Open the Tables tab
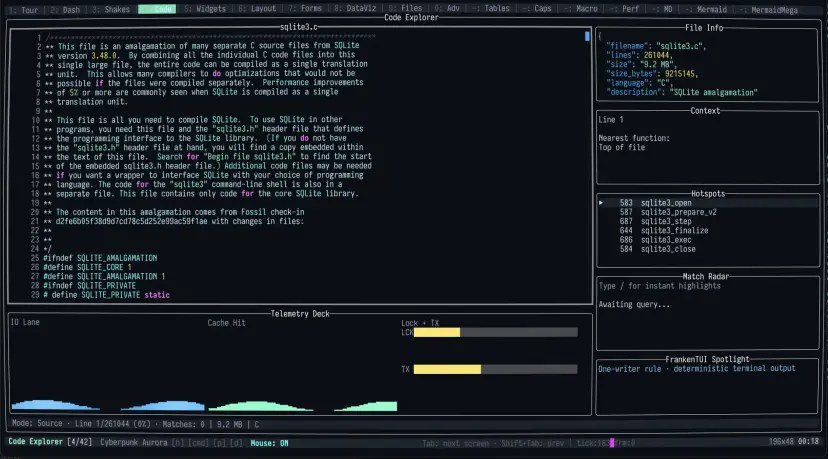This screenshot has width=828, height=459. click(491, 9)
